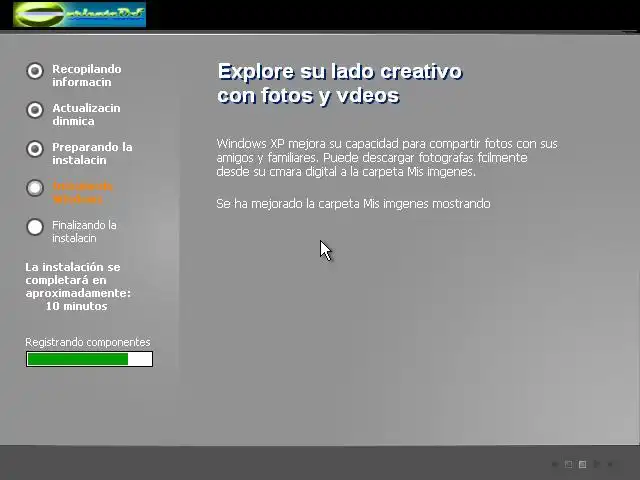The image size is (640, 480).
Task: Click the Preparando la instalacin step bullet
Action: [x=35, y=149]
